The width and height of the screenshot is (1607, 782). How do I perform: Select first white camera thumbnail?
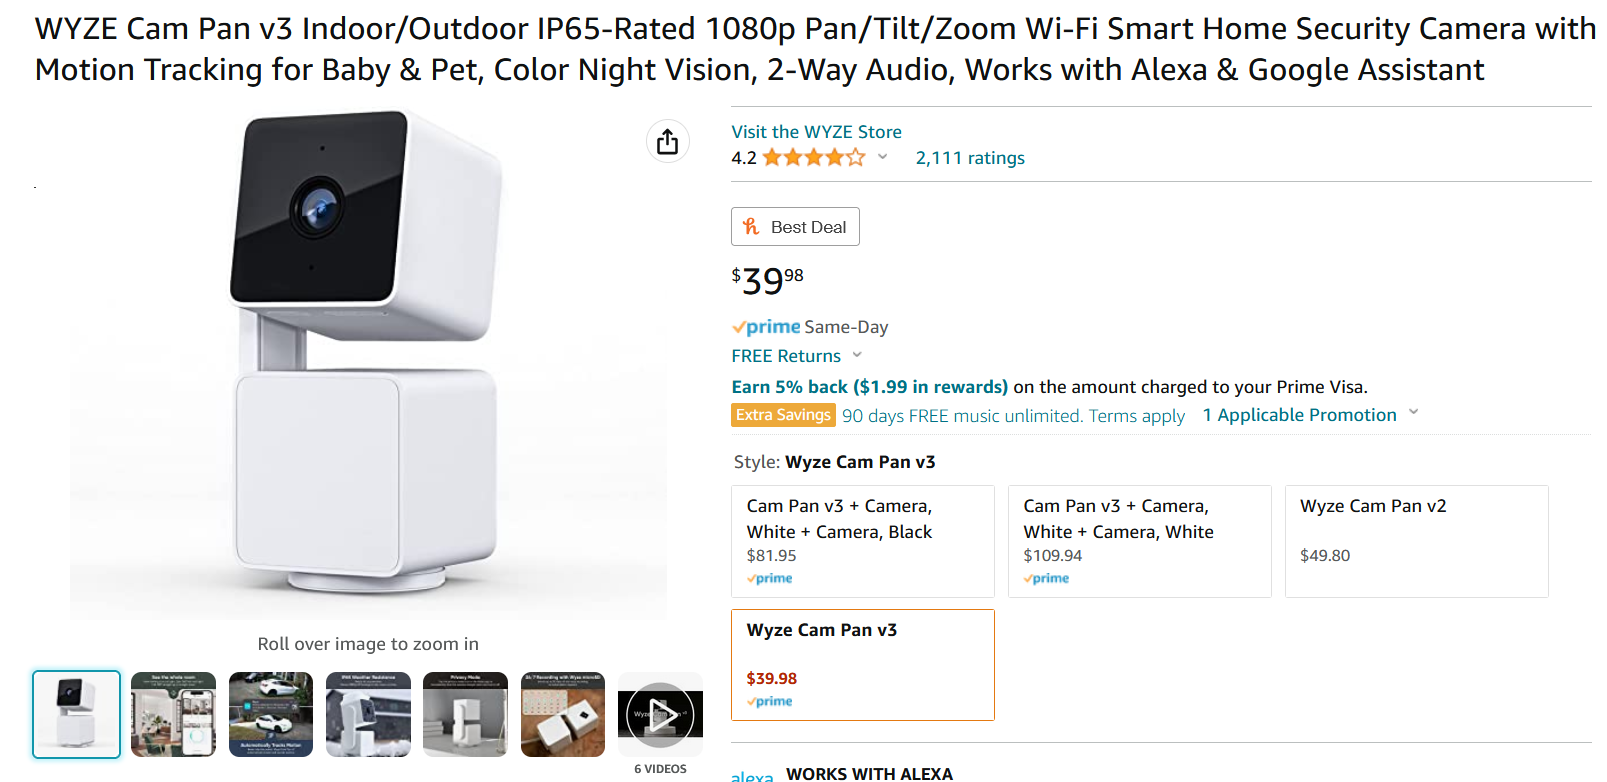click(76, 714)
